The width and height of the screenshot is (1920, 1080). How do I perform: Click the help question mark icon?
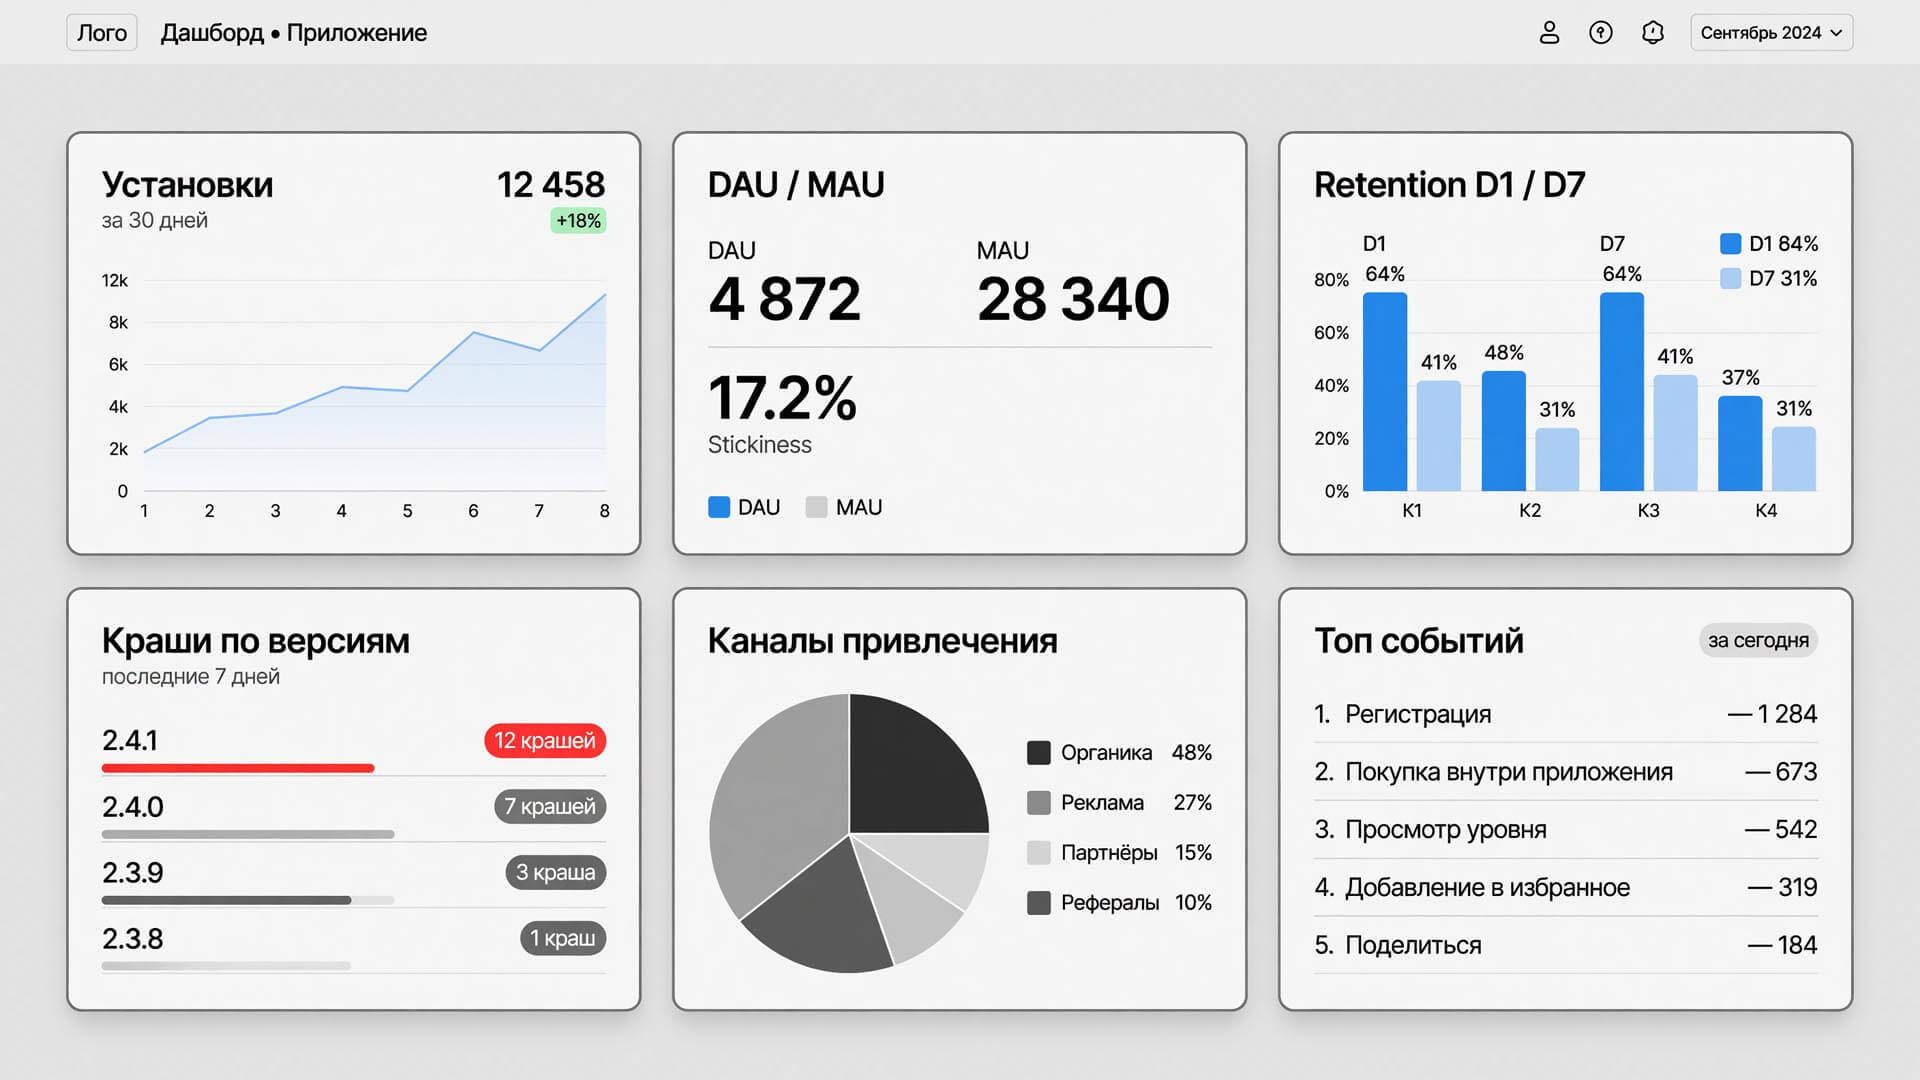click(x=1601, y=33)
